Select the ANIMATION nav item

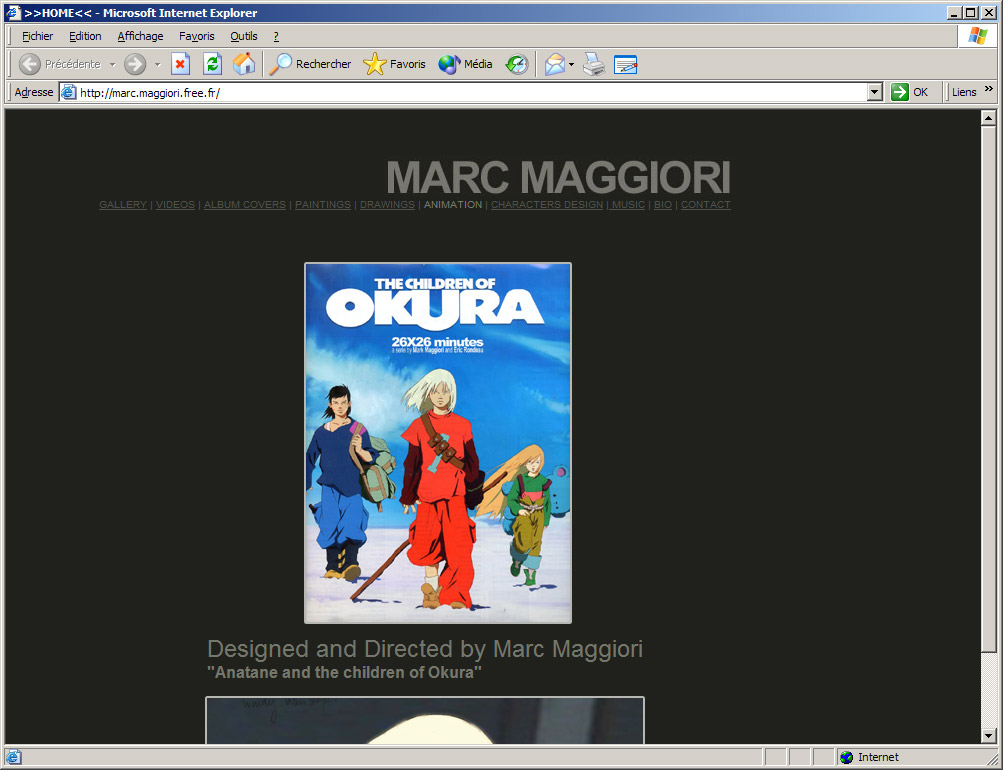click(x=453, y=205)
